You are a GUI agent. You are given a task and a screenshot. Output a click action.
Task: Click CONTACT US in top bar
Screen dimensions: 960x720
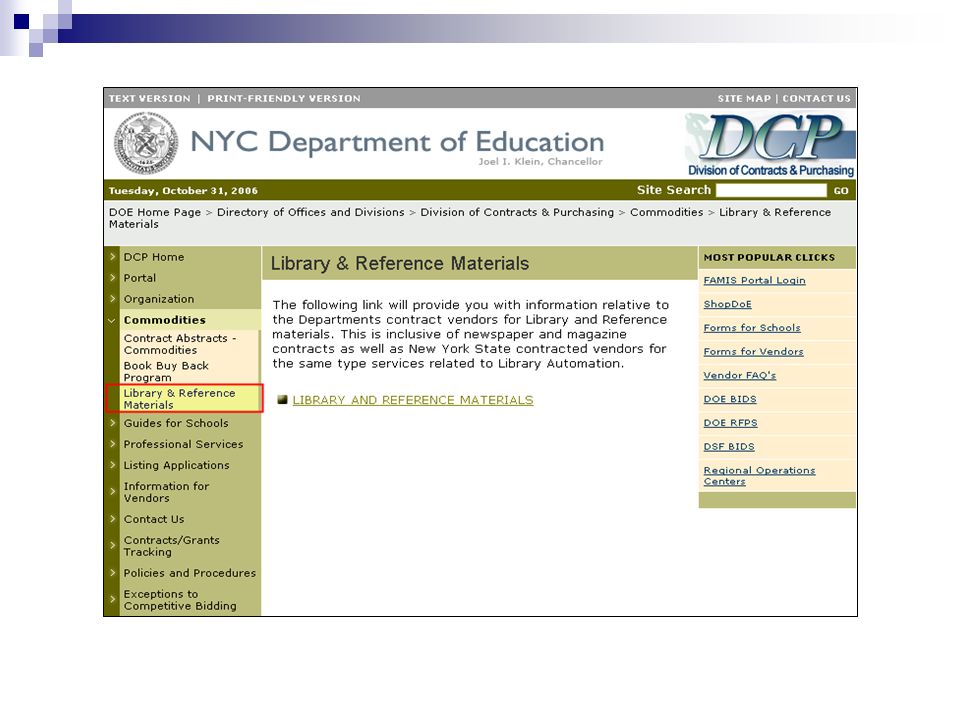[x=816, y=99]
